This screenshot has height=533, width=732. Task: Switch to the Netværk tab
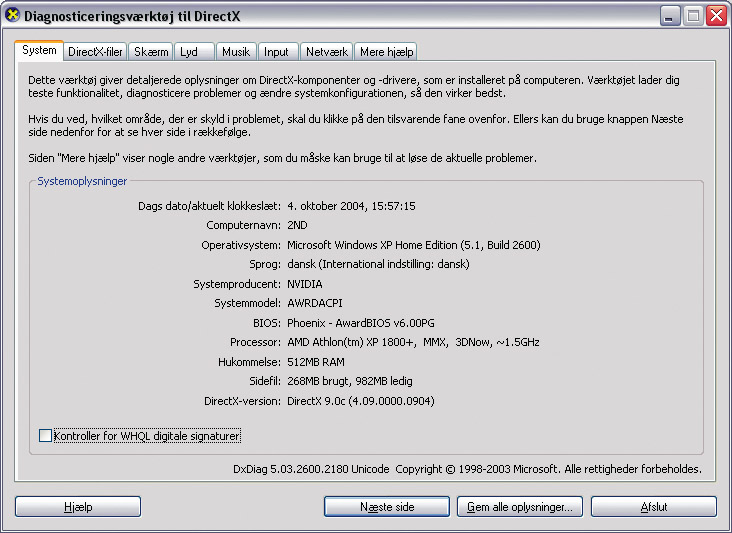[327, 52]
